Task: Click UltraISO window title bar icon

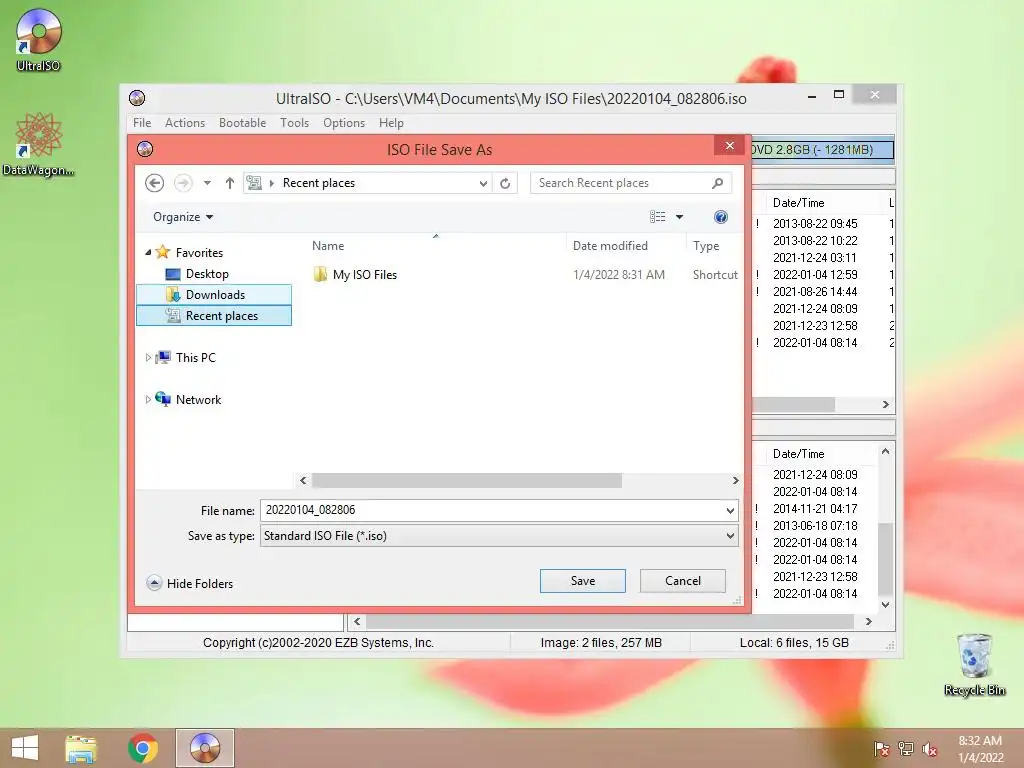Action: tap(137, 98)
